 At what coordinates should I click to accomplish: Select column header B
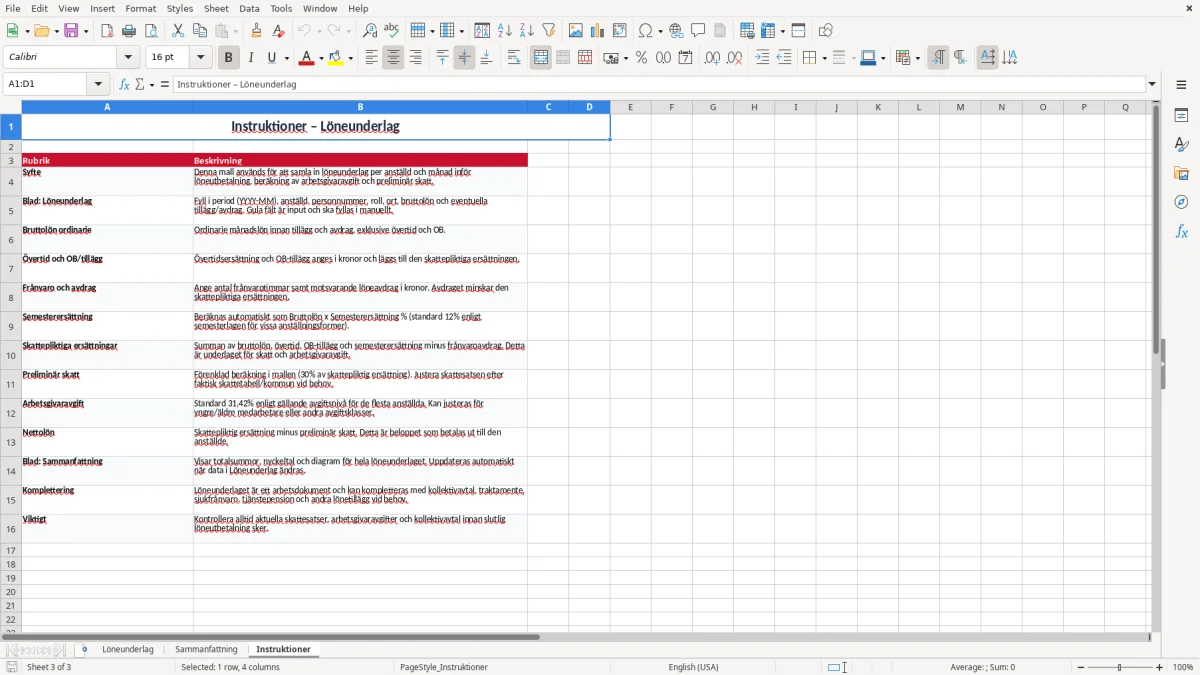click(360, 107)
